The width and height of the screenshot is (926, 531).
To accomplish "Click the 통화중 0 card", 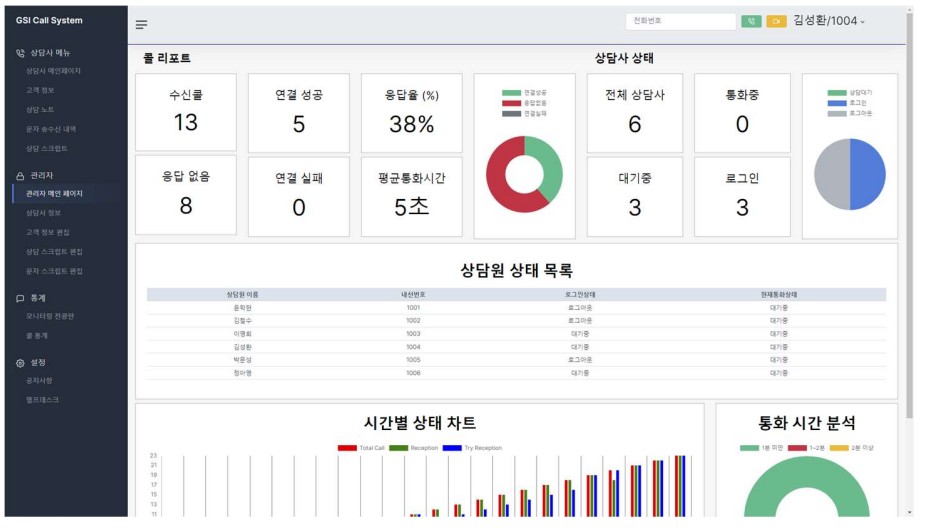I will click(742, 113).
